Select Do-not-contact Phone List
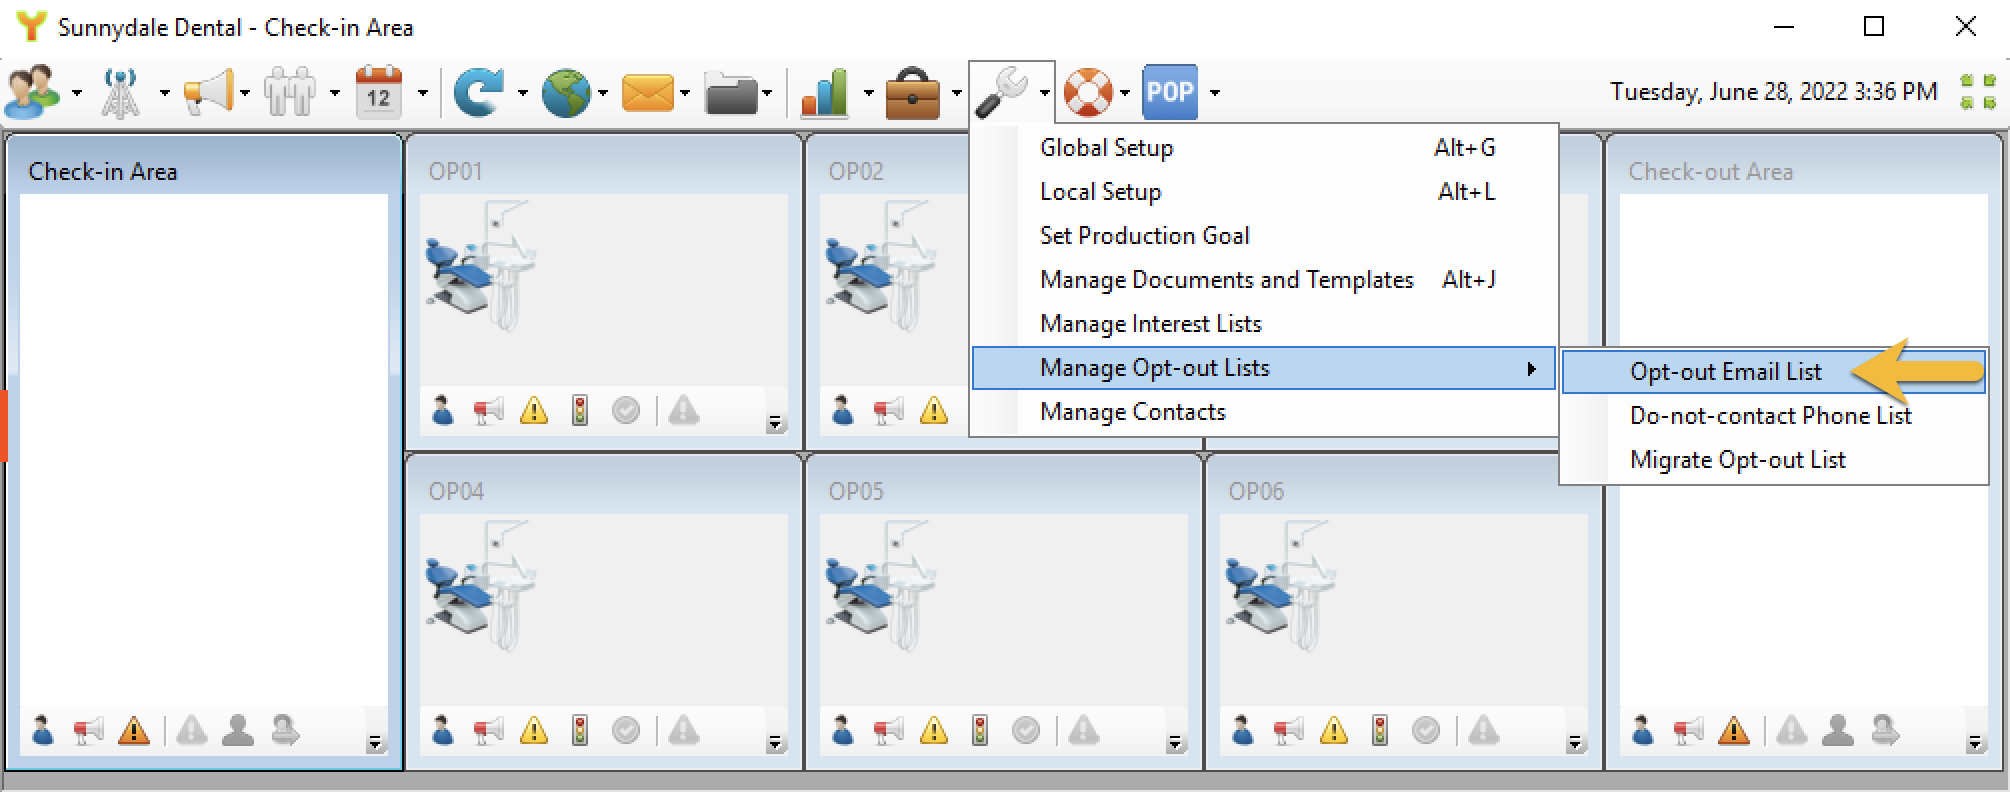Screen dimensions: 2010x794 (x=1770, y=416)
